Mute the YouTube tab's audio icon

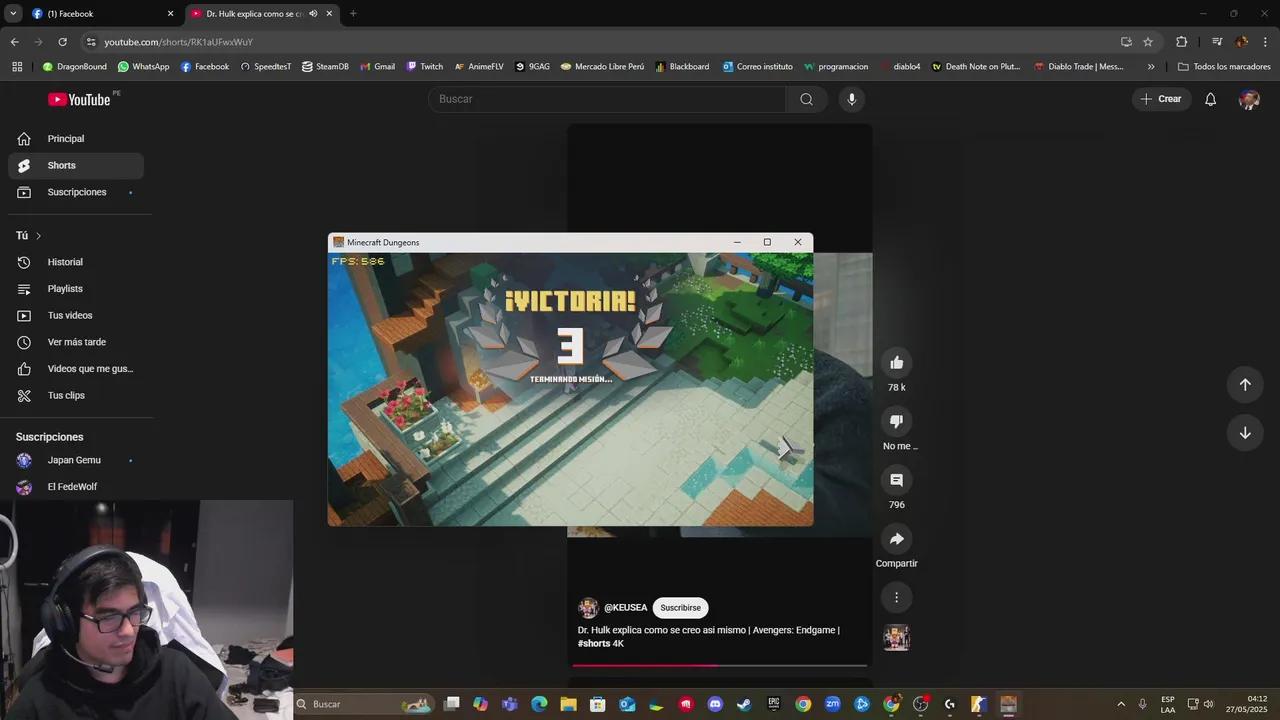313,14
